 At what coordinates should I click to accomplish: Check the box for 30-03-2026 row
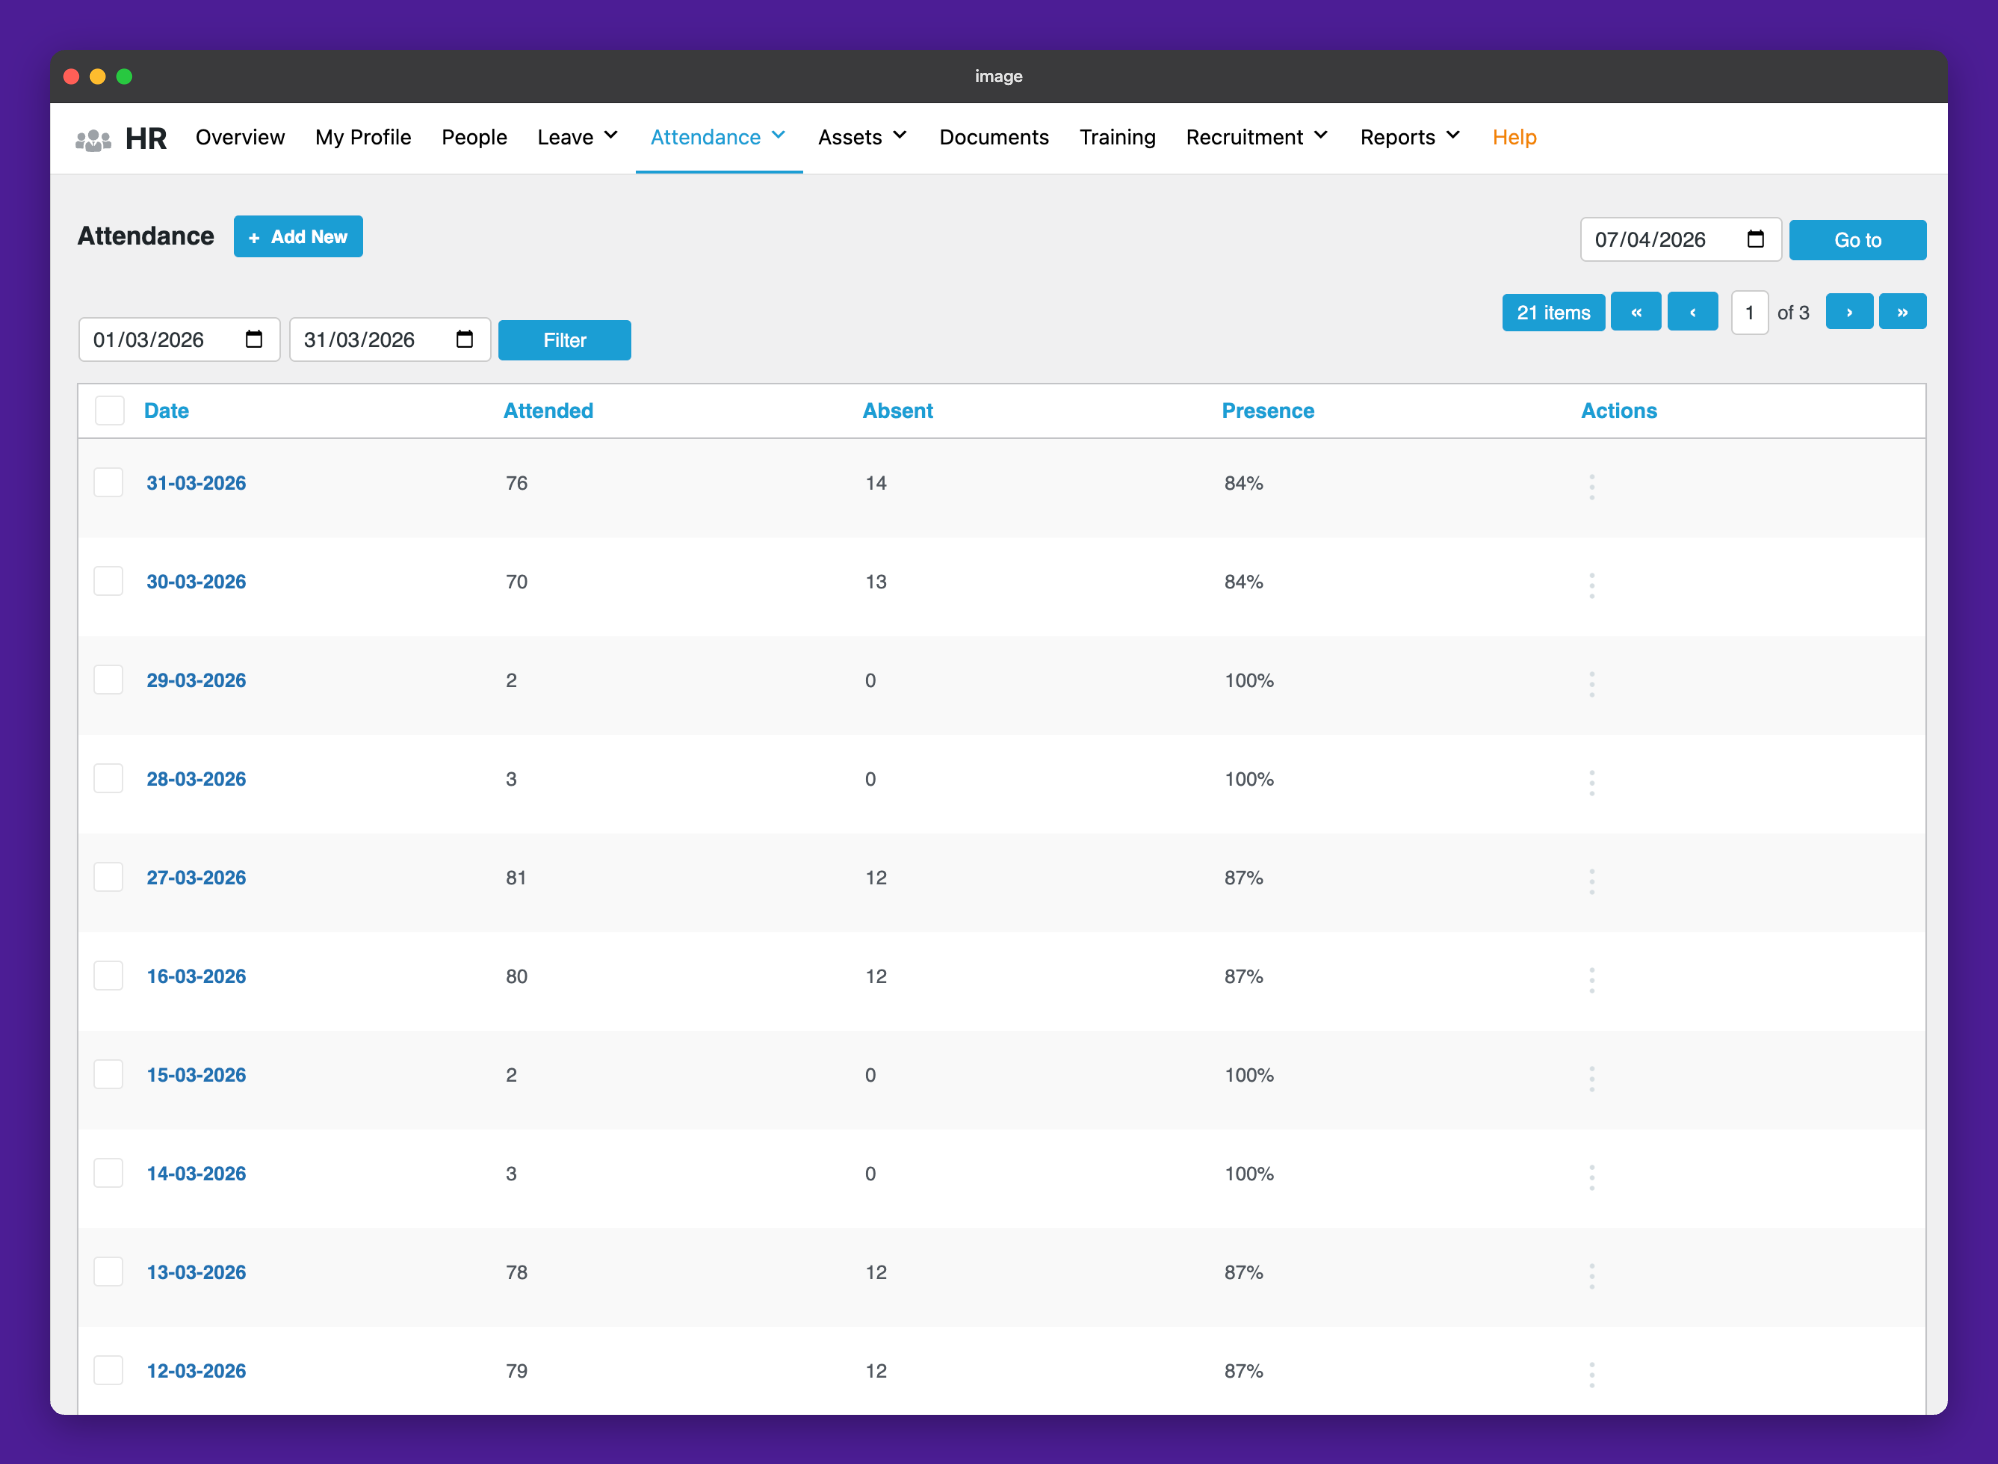coord(108,581)
